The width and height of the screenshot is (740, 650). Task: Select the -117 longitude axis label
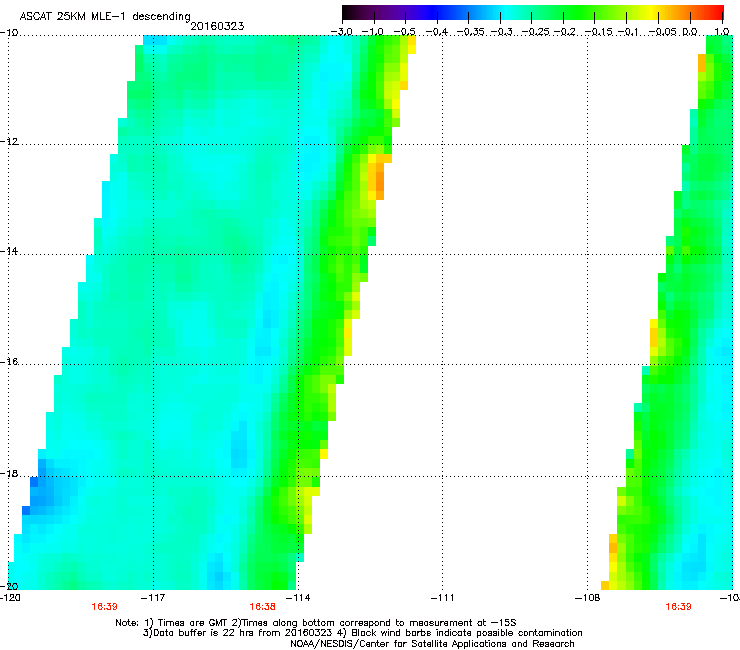click(153, 598)
